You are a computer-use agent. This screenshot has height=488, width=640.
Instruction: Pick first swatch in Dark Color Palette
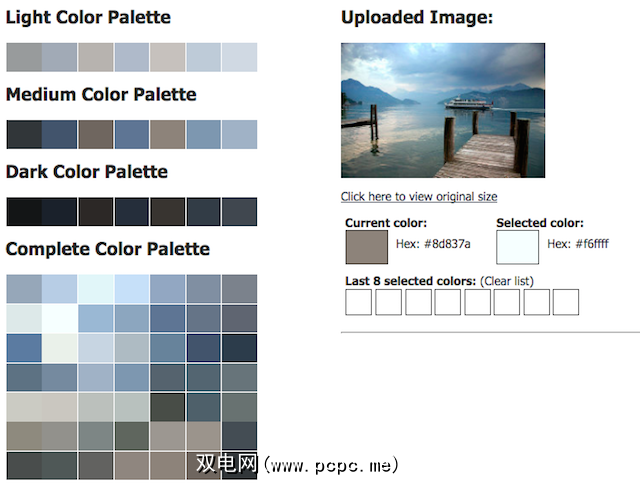click(x=24, y=212)
